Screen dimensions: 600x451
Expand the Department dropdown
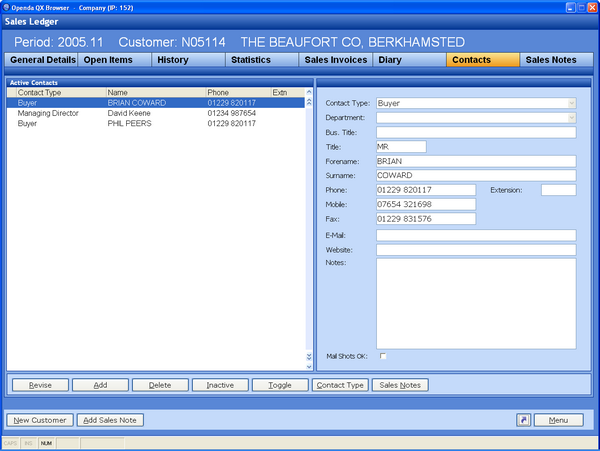(572, 118)
